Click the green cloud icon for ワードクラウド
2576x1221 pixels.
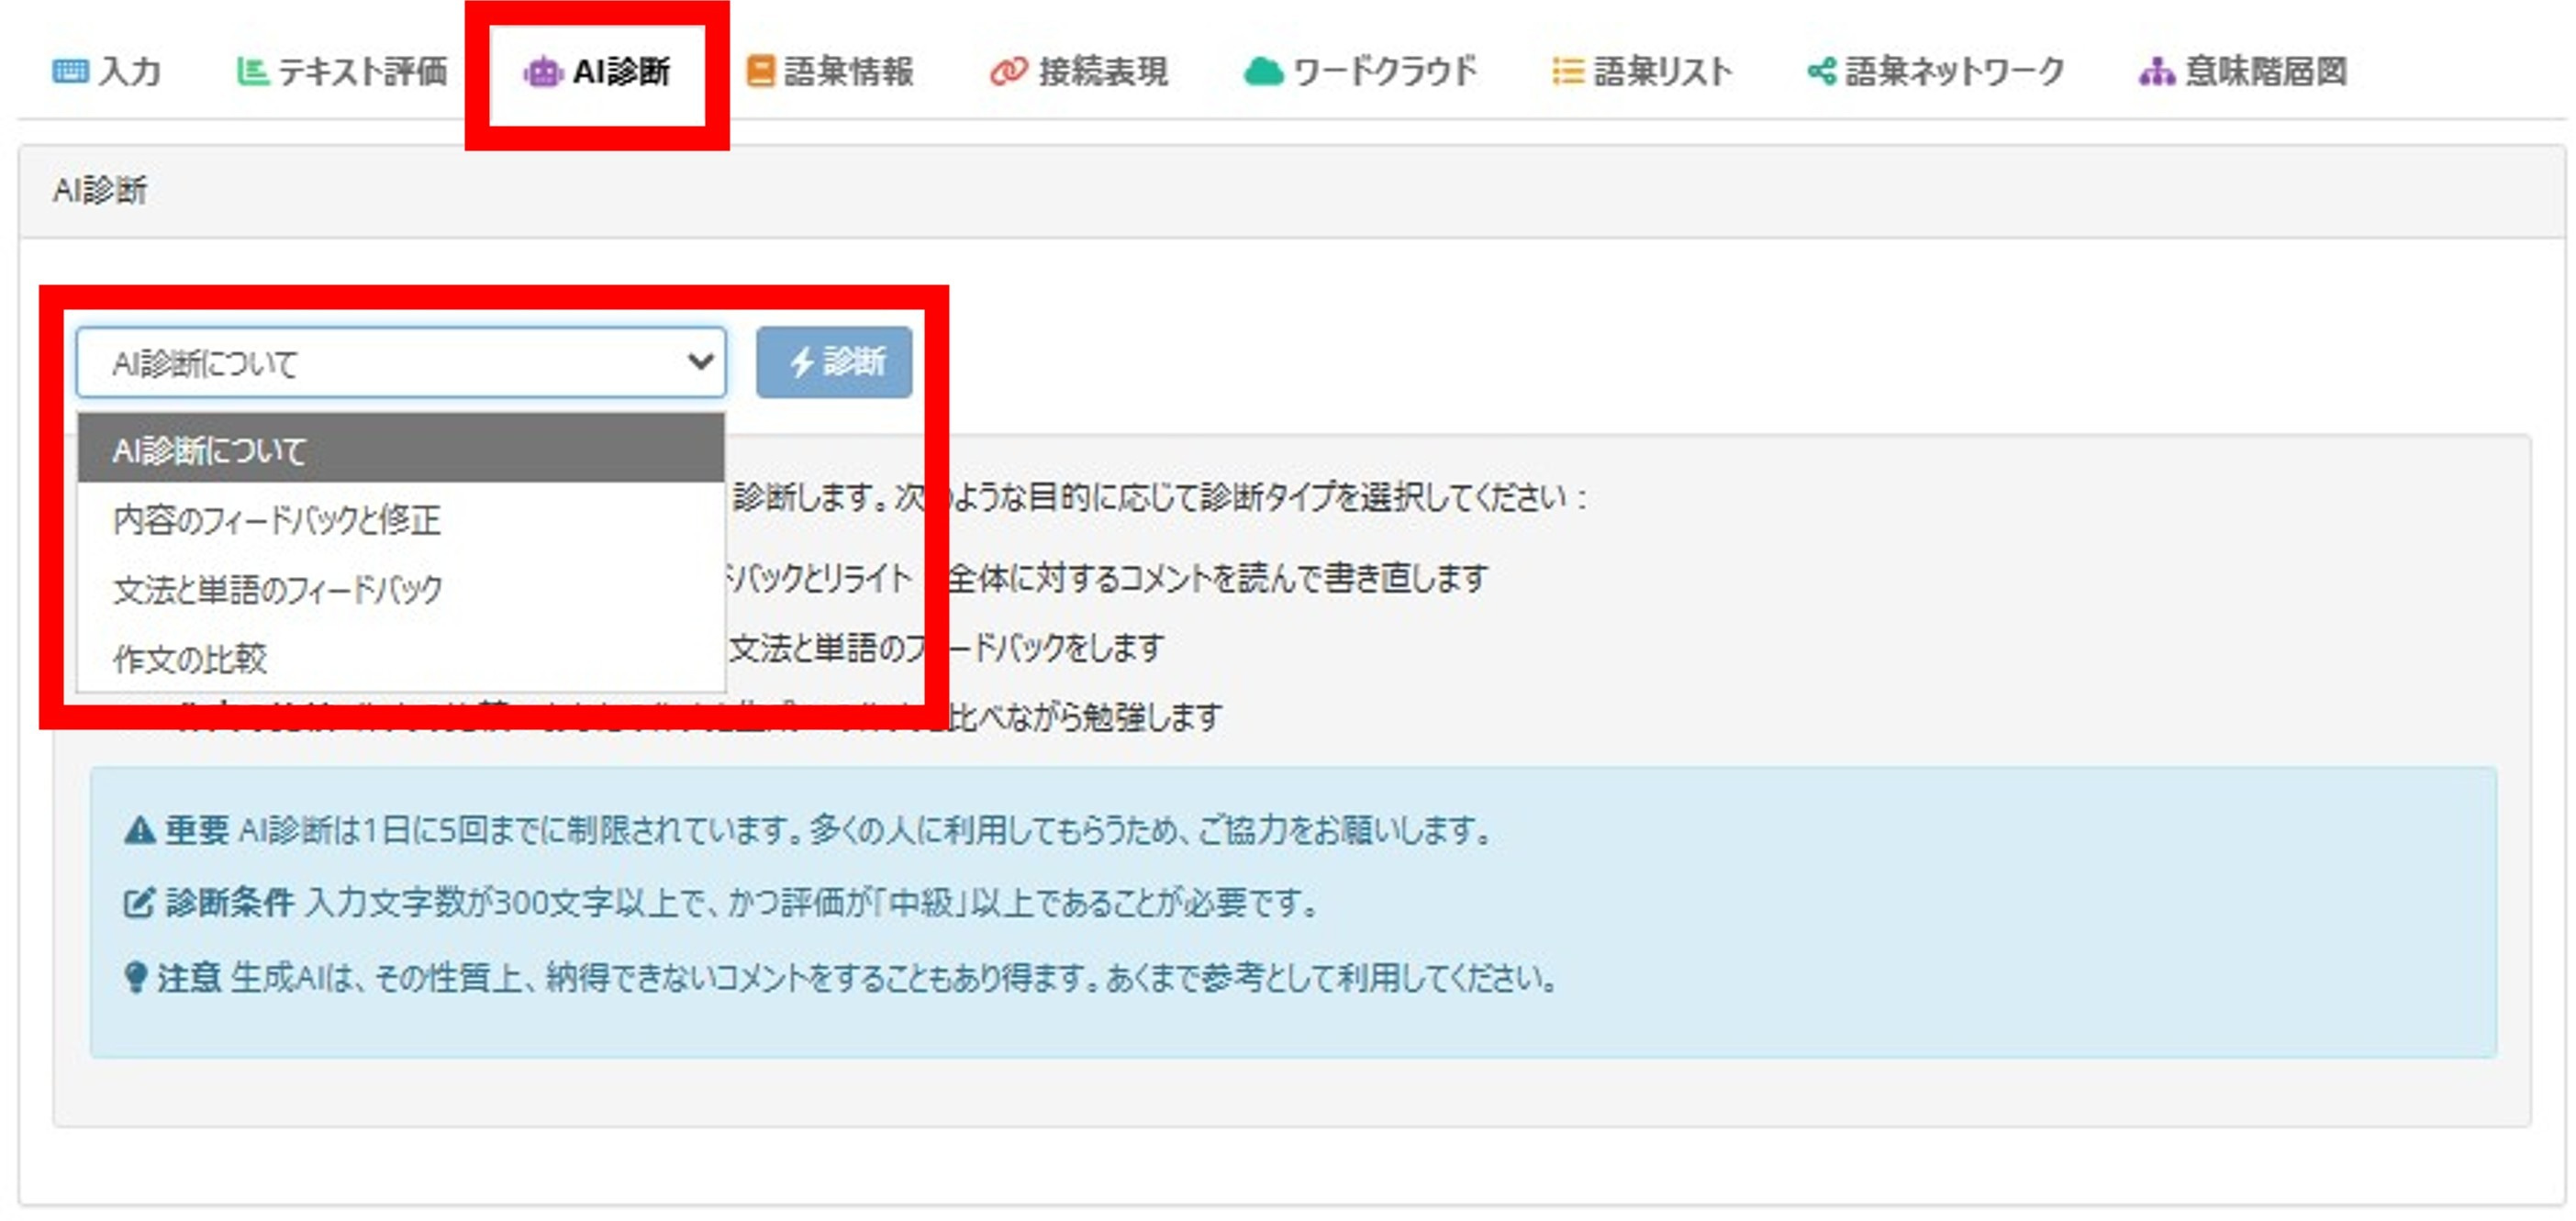1263,71
